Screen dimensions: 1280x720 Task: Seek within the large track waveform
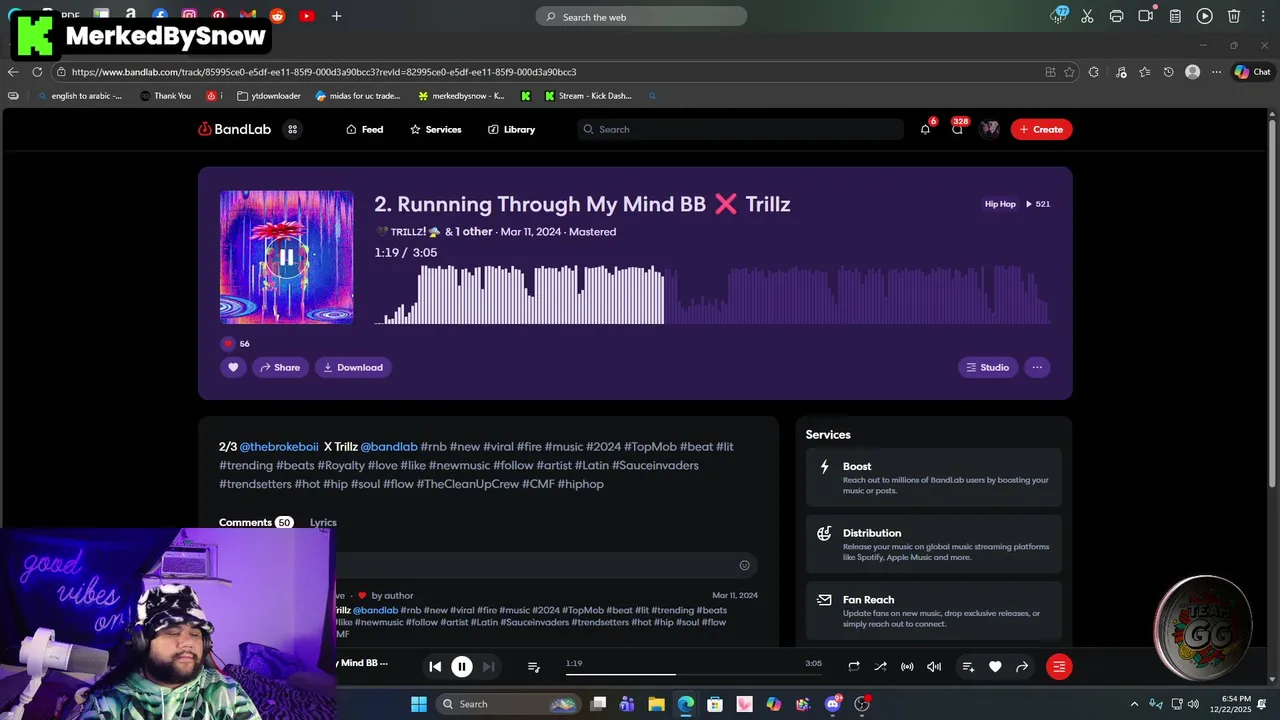[712, 294]
